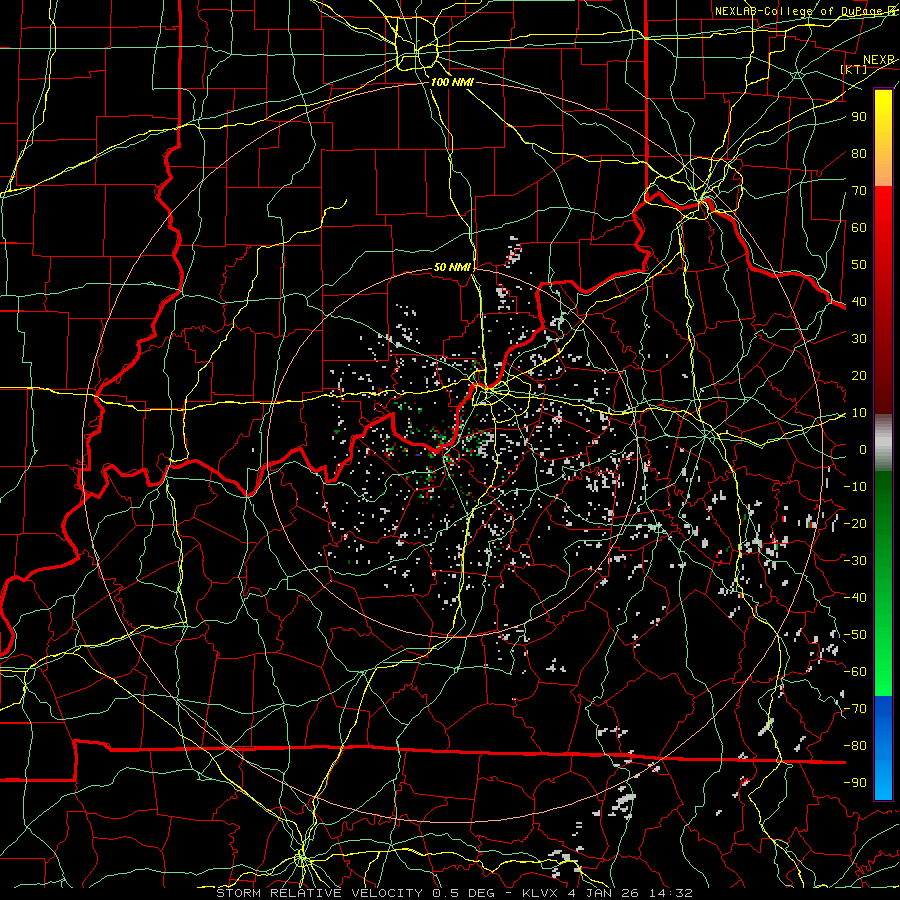Viewport: 900px width, 900px height.
Task: Click the "50 NMI" range ring label
Action: pyautogui.click(x=452, y=267)
